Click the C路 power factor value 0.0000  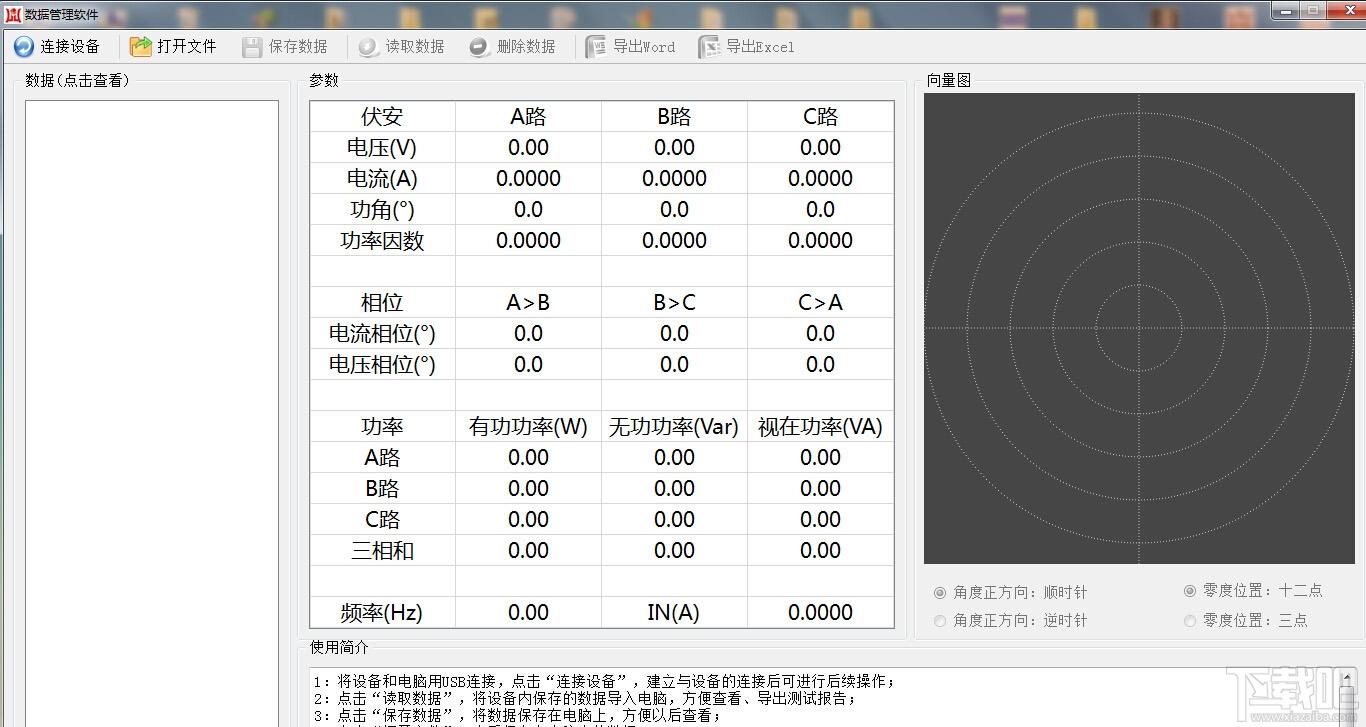click(820, 240)
